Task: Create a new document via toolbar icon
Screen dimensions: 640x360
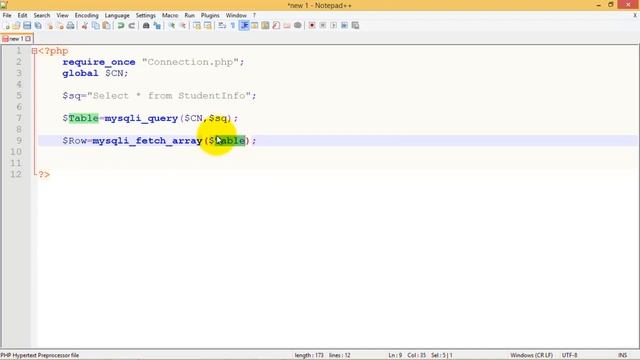Action: coord(7,26)
